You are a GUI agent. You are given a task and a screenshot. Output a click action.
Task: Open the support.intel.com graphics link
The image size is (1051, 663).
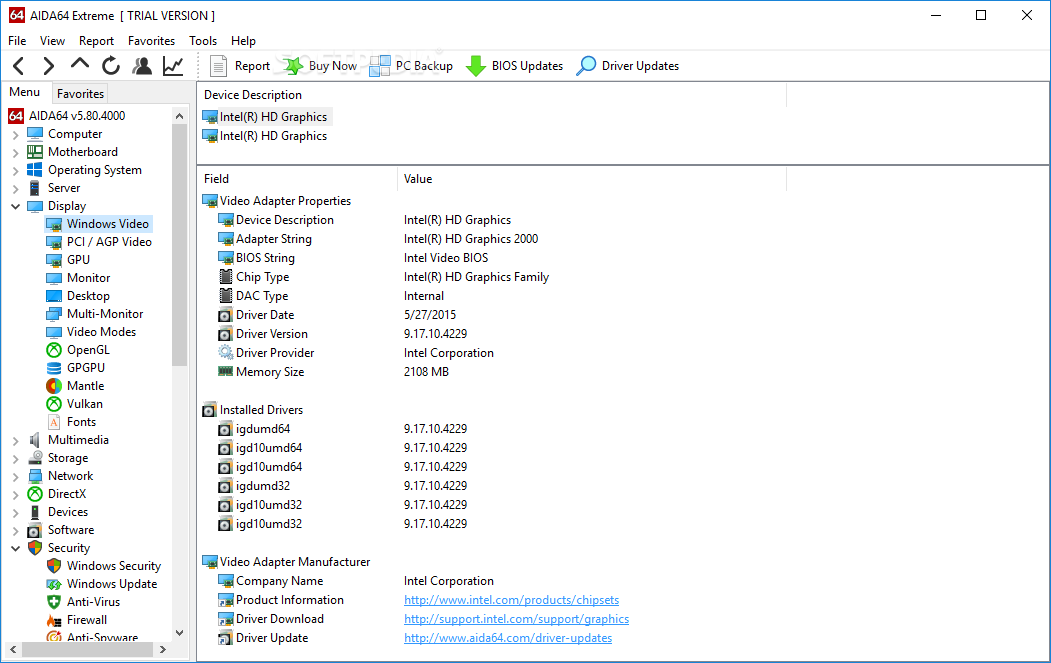516,619
